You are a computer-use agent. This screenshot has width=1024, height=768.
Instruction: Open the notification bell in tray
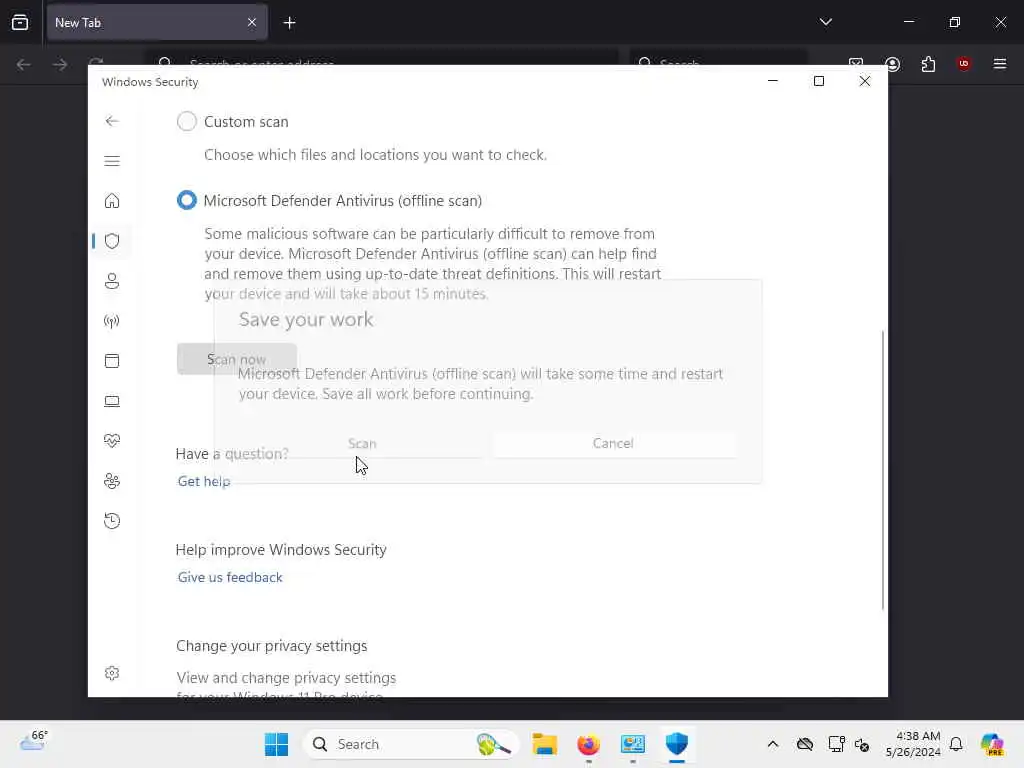956,744
